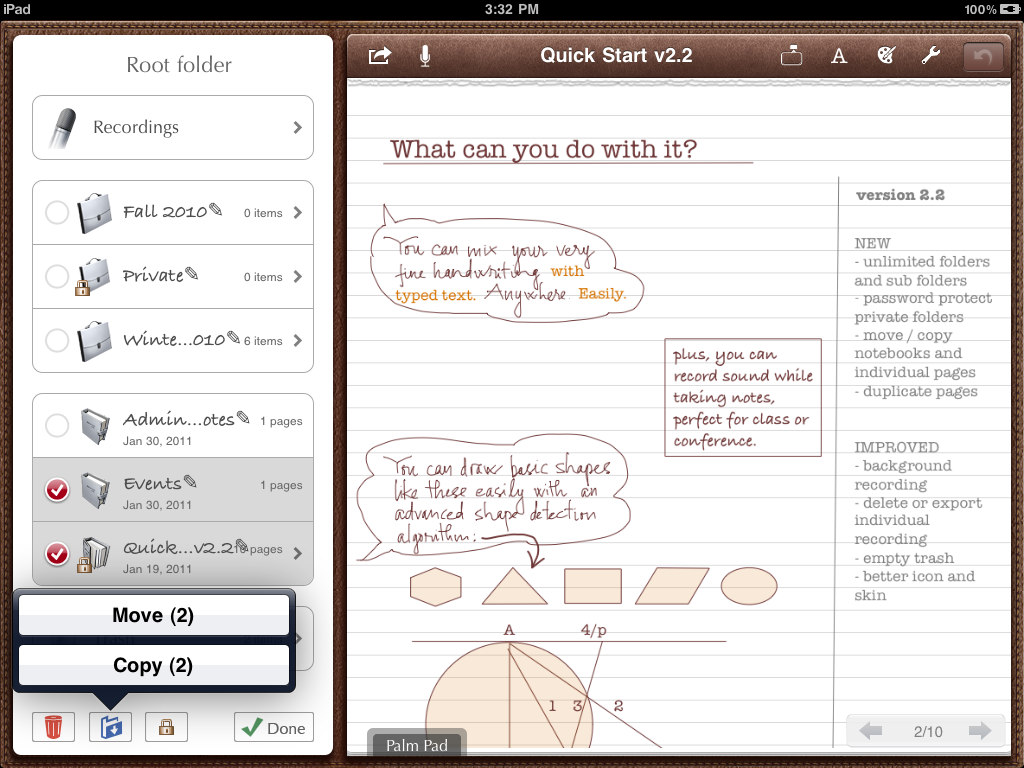
Task: Expand the Recordings row chevron
Action: tap(298, 127)
